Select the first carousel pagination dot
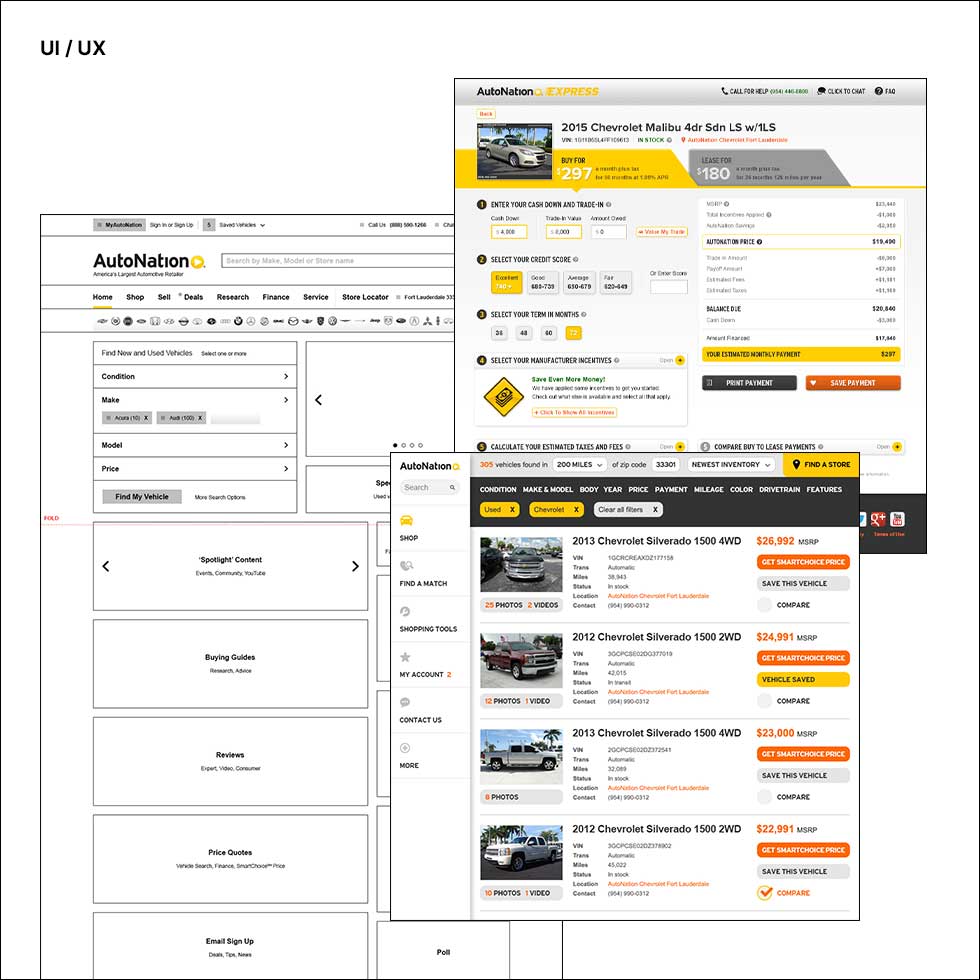Image resolution: width=980 pixels, height=980 pixels. (x=395, y=446)
